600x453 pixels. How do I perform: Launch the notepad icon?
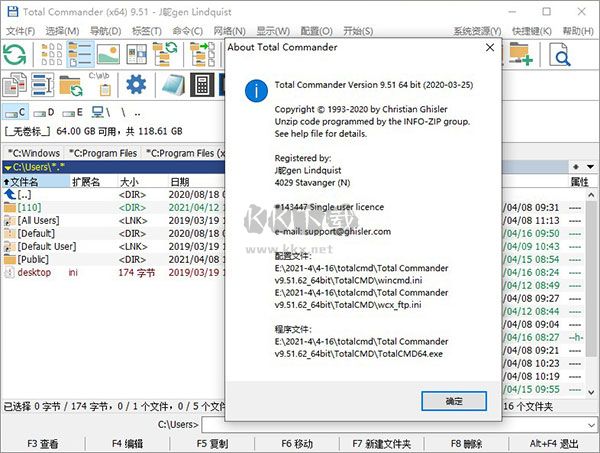coord(173,85)
